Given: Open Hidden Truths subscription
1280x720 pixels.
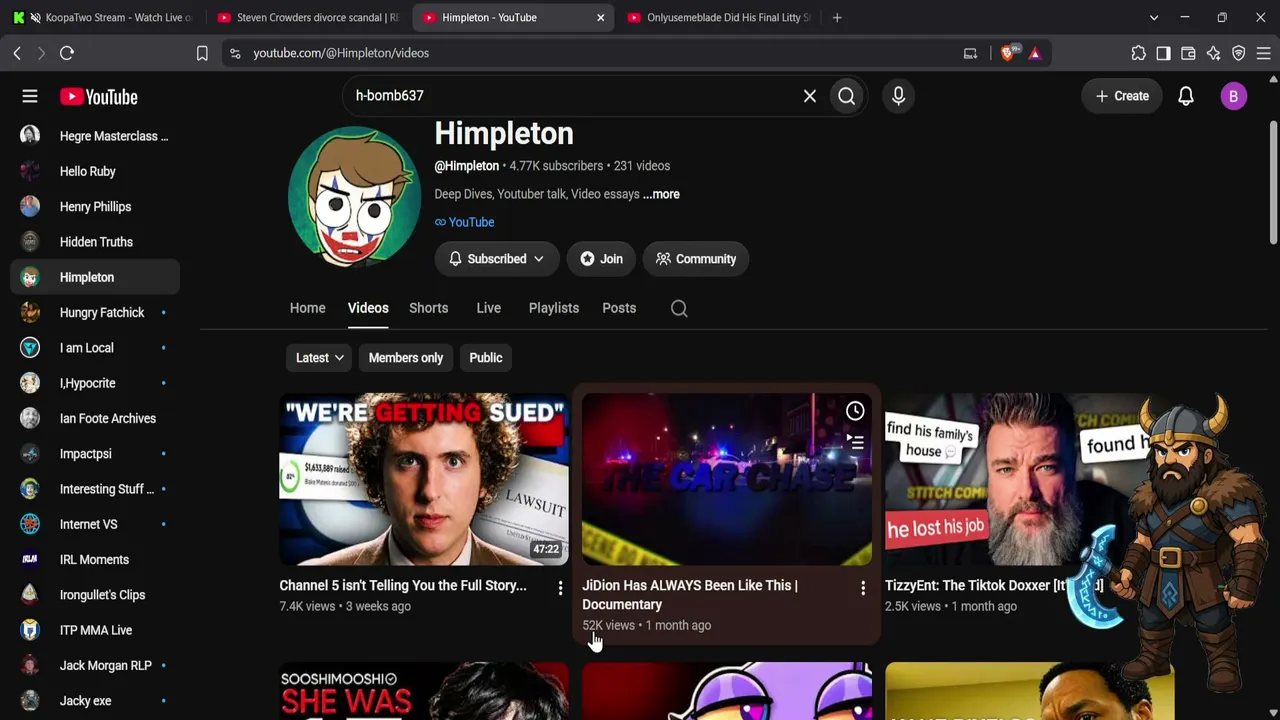Looking at the screenshot, I should (95, 242).
